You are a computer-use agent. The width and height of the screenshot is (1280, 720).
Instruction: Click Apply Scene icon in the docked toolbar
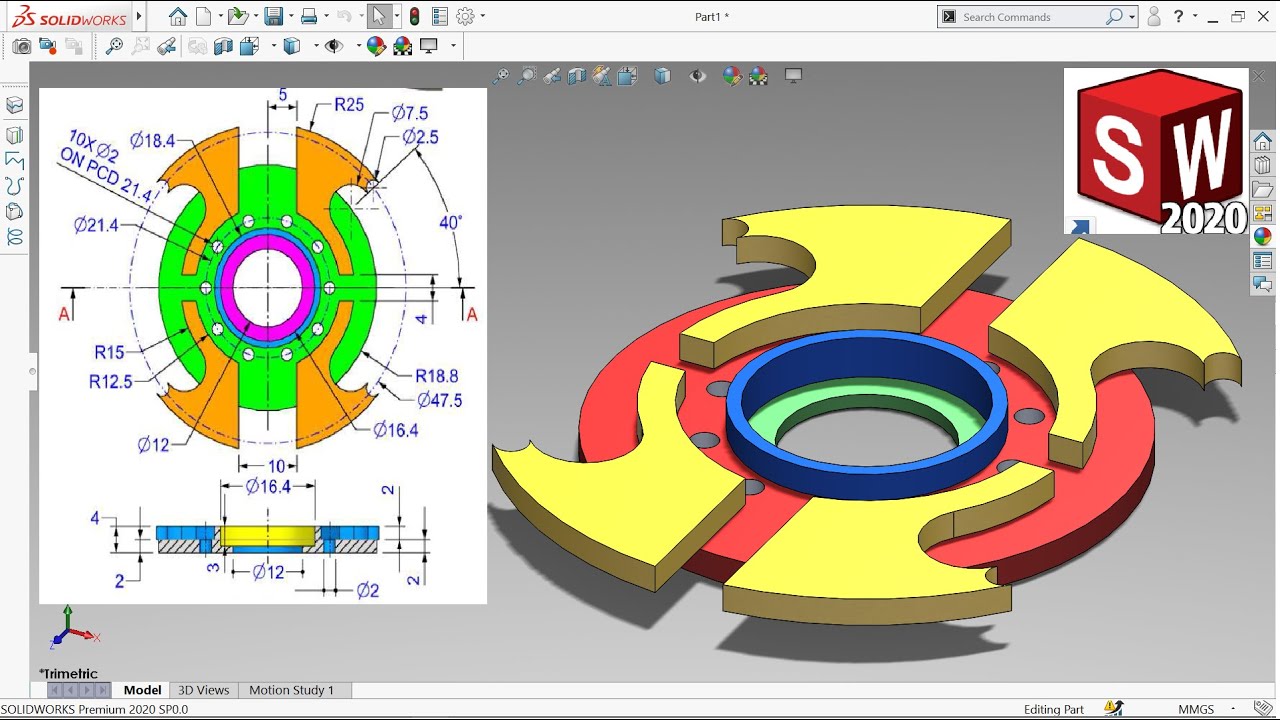click(x=402, y=45)
